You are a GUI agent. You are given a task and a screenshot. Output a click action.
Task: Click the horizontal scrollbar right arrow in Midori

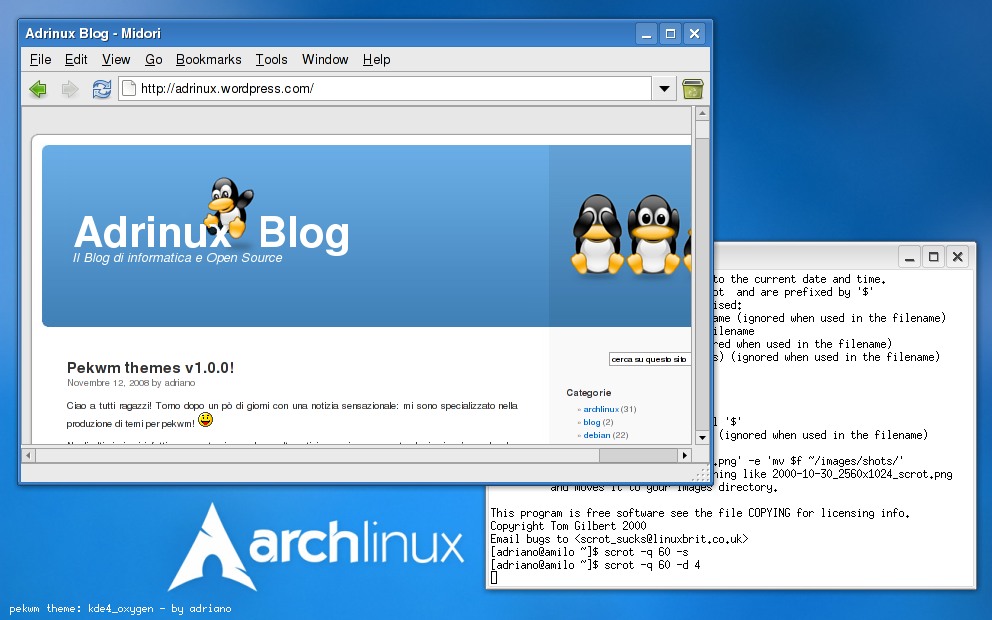click(x=685, y=455)
